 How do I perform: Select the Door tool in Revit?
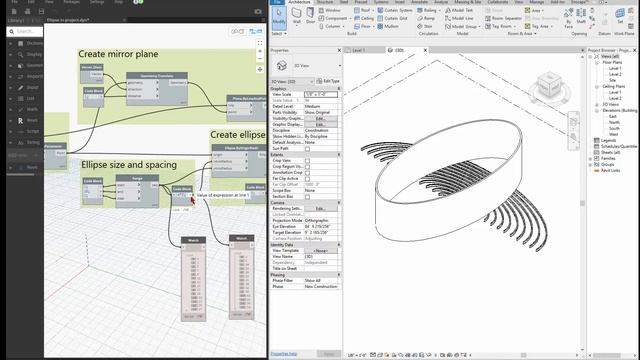click(310, 16)
